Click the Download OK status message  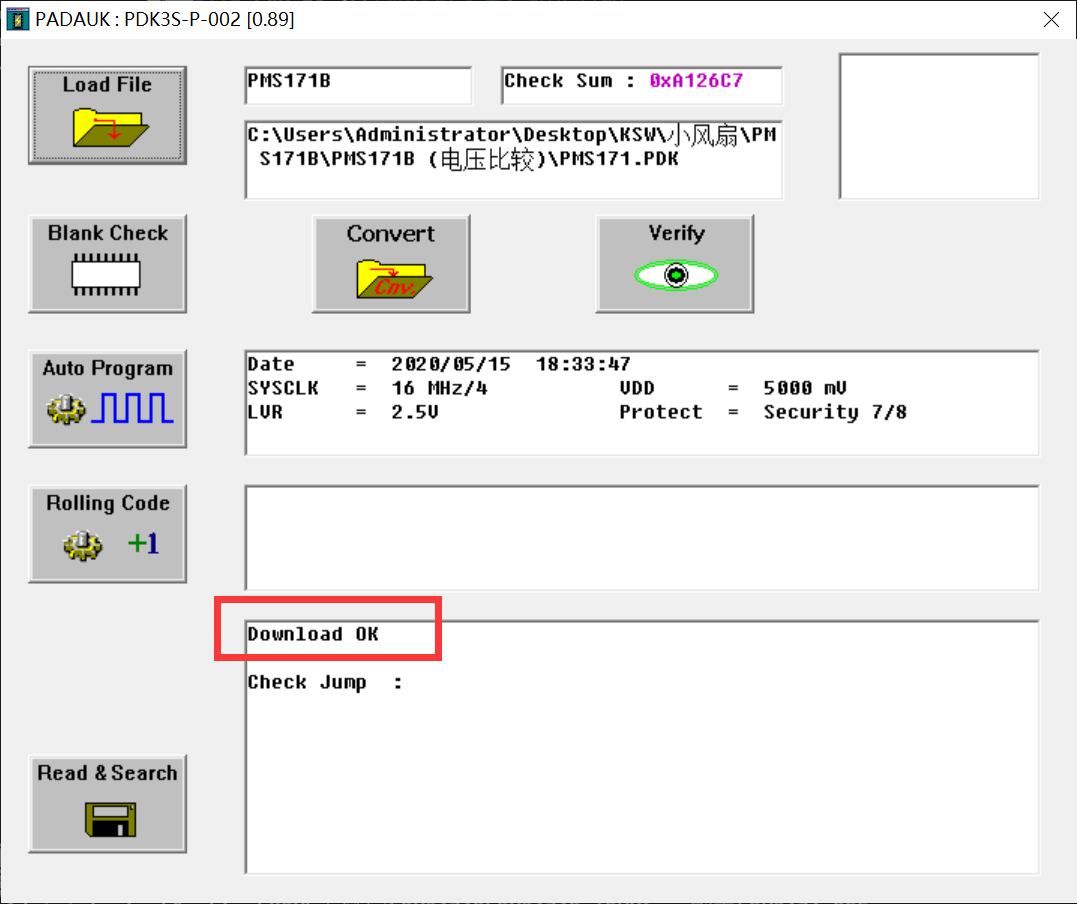313,634
